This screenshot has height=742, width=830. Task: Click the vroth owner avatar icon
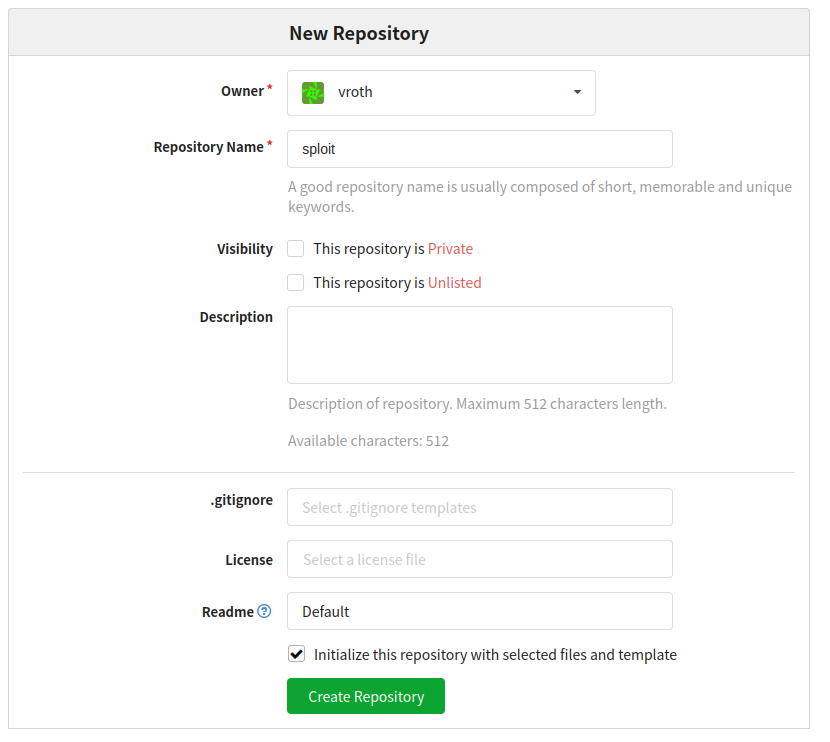(x=313, y=93)
